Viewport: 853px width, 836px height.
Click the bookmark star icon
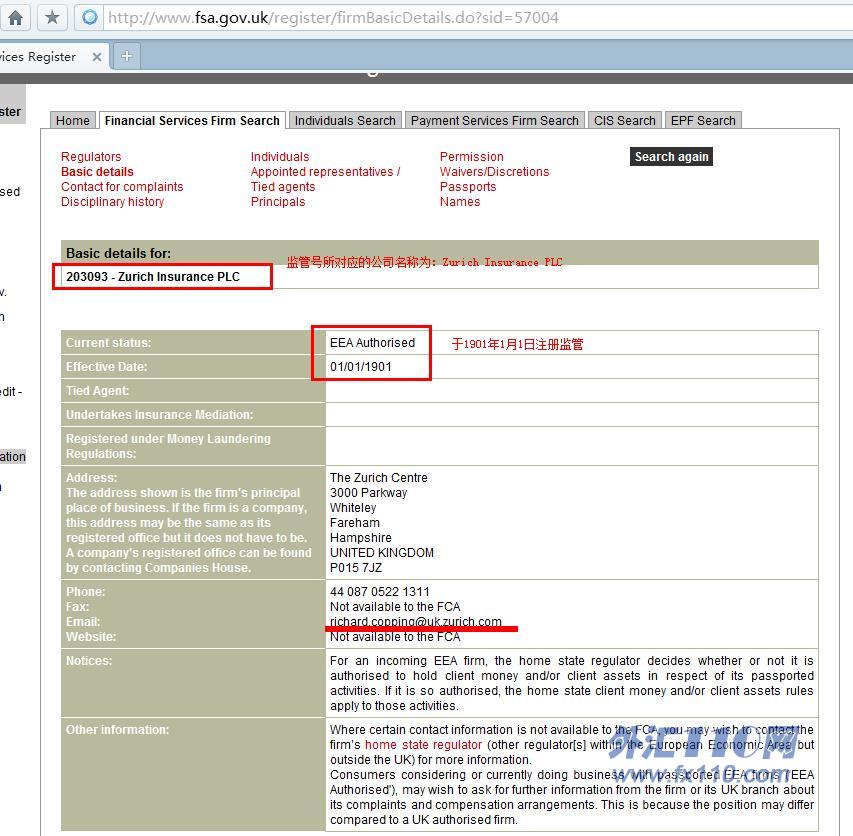tap(52, 17)
